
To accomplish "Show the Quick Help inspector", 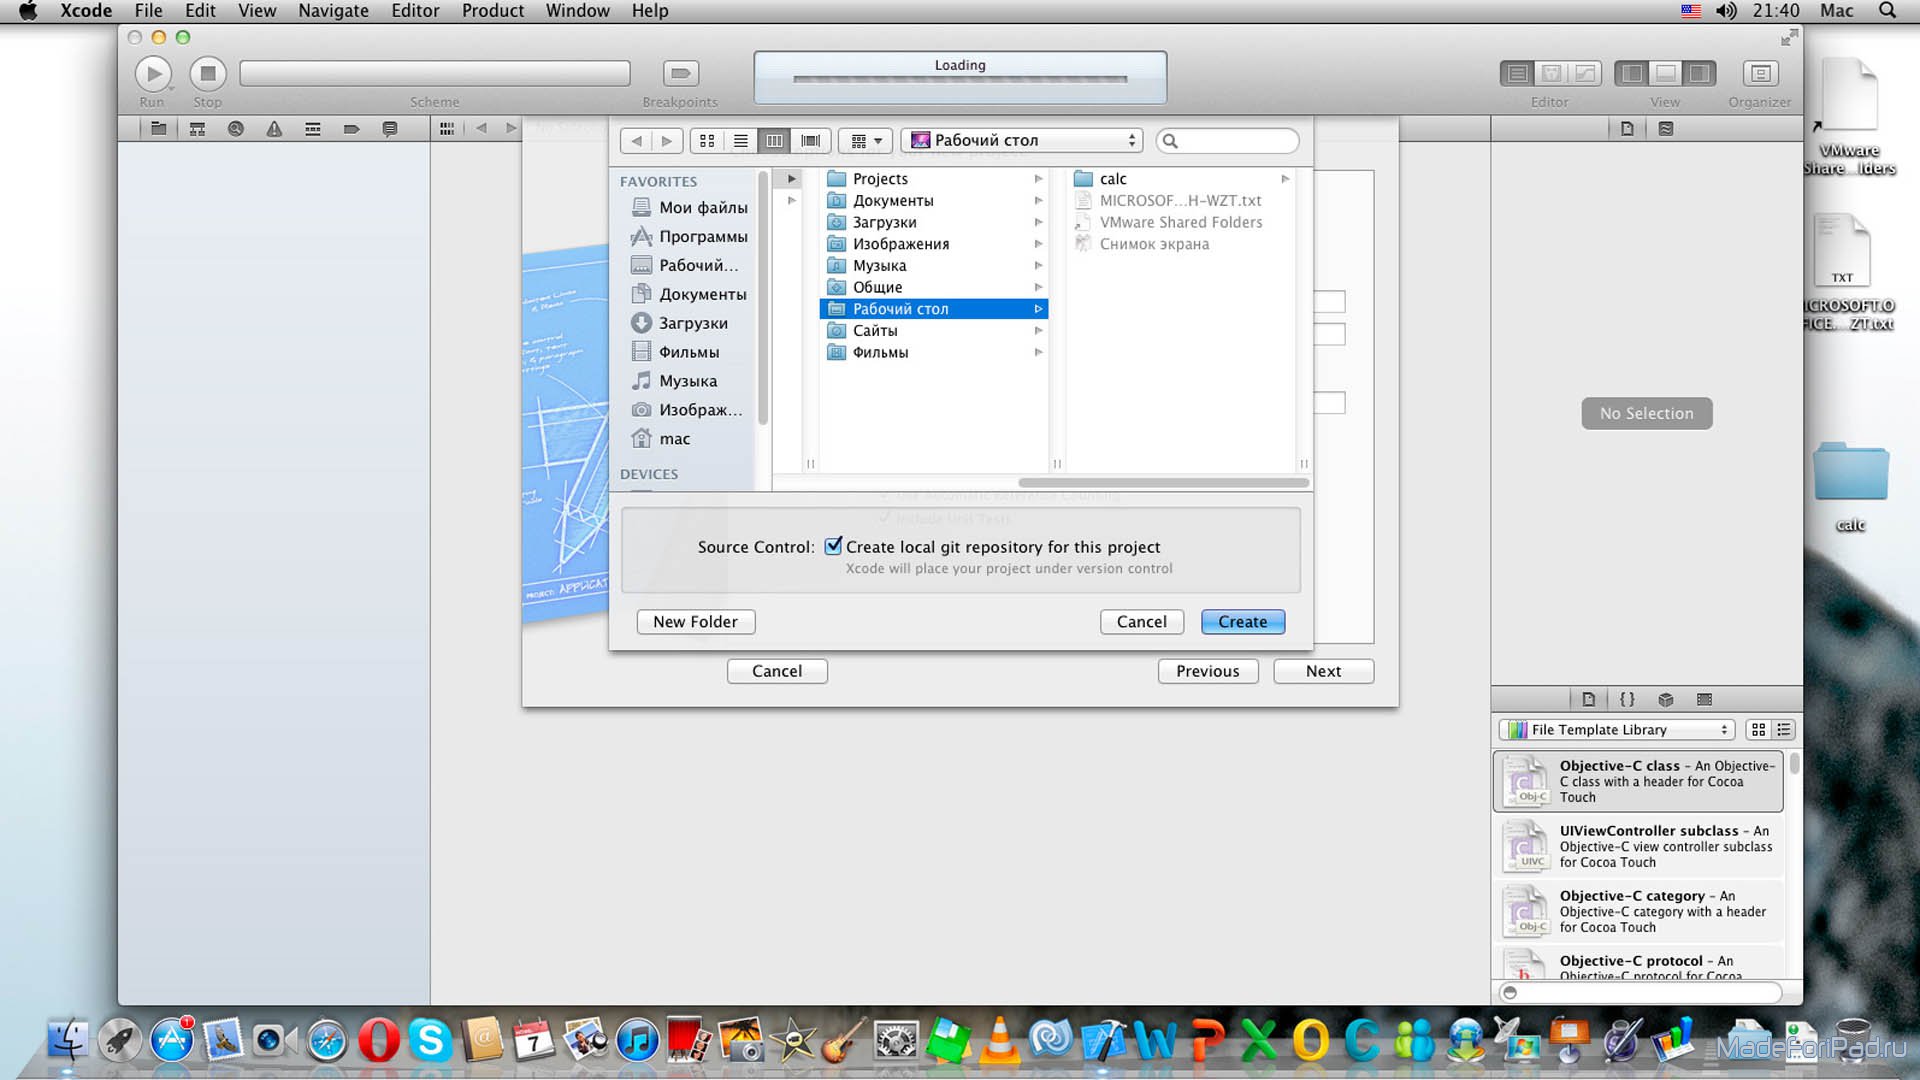I will (x=1665, y=129).
